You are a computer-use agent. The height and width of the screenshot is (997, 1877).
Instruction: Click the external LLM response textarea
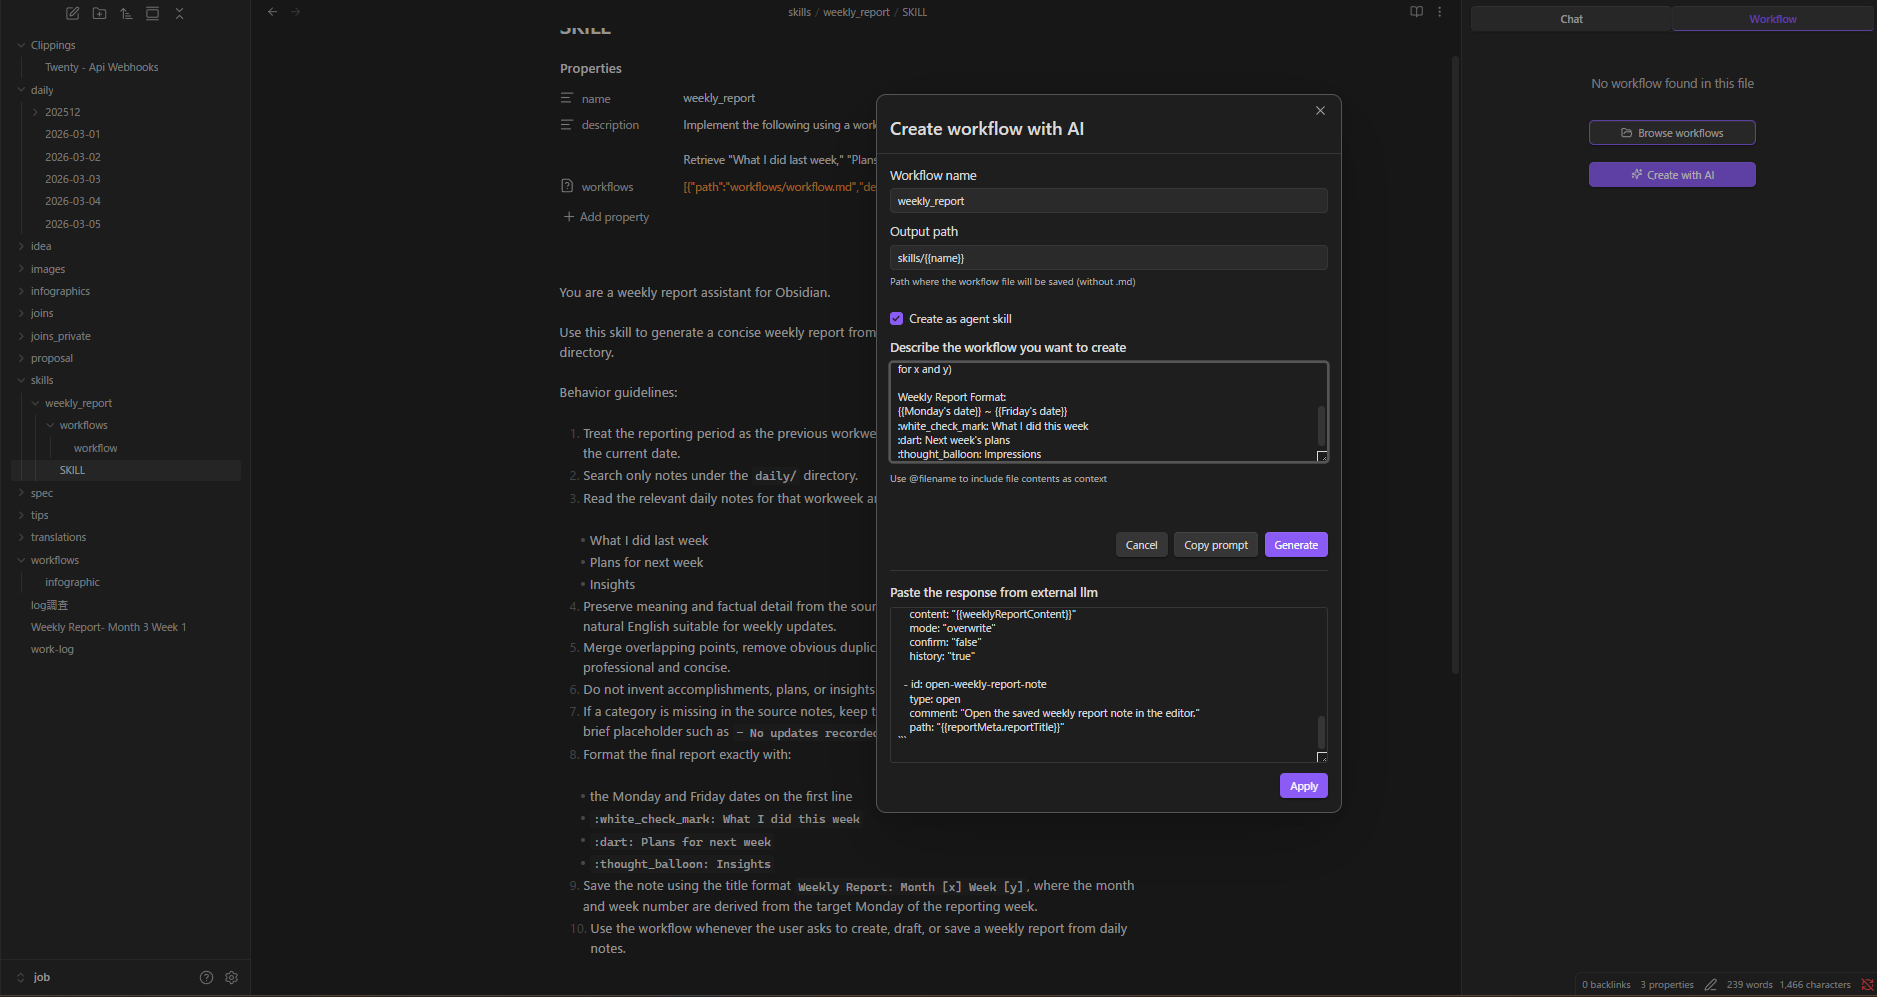(1108, 685)
